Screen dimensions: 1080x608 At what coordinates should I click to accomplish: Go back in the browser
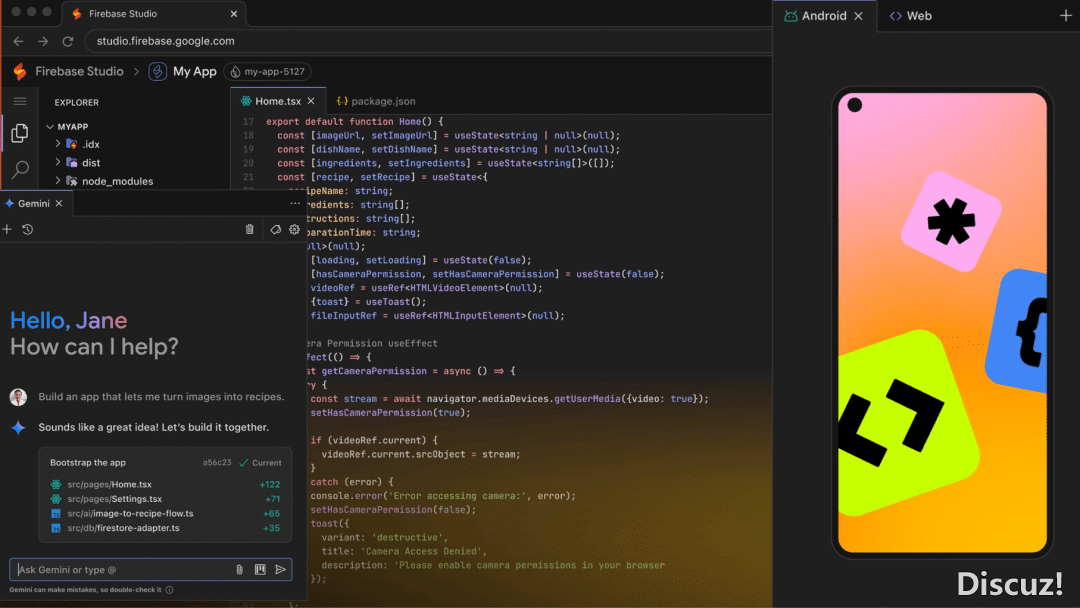tap(19, 41)
